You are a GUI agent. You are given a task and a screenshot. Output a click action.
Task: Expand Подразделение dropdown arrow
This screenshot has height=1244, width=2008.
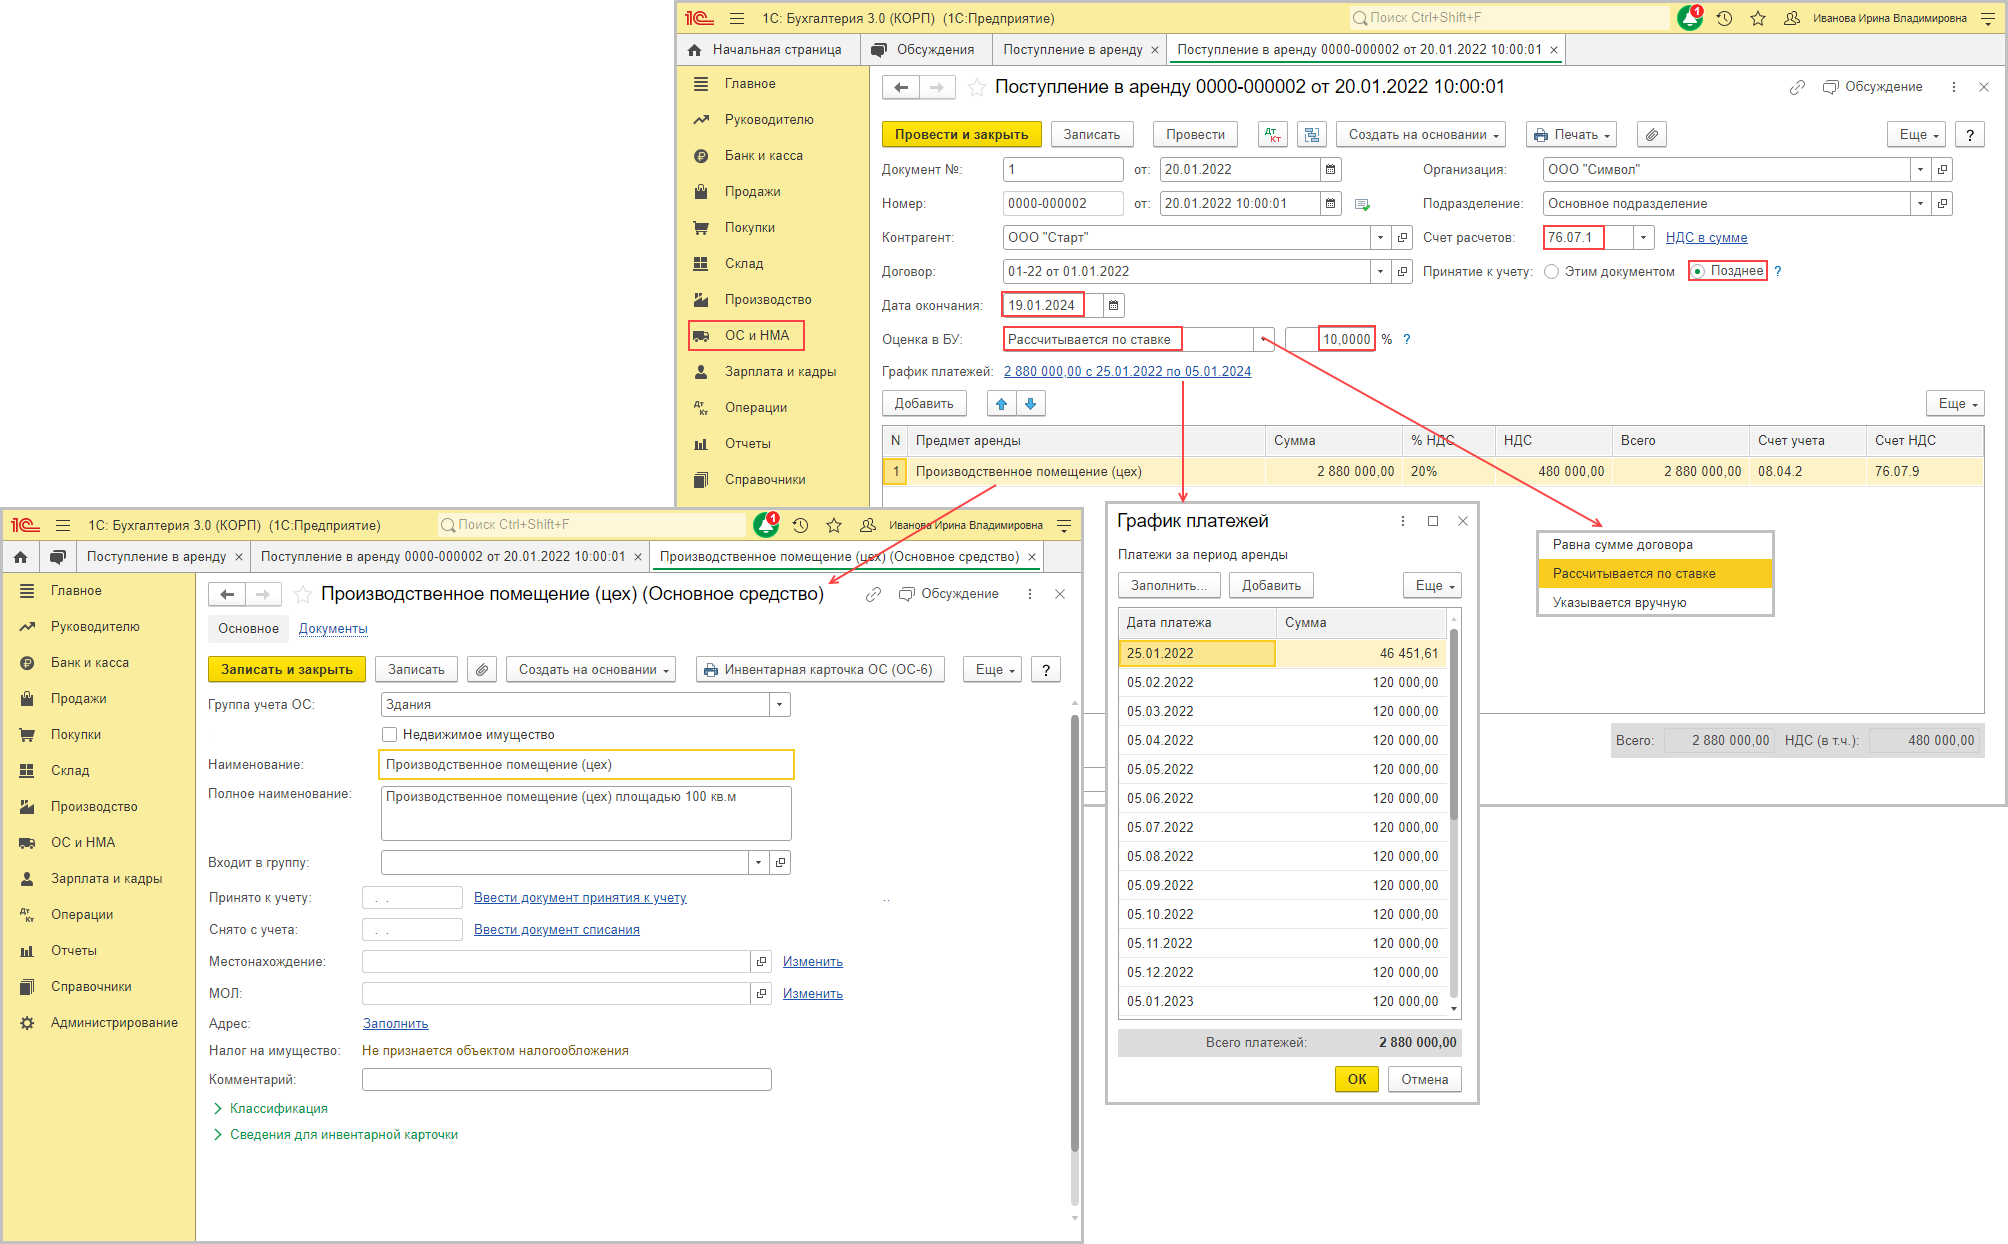1920,204
